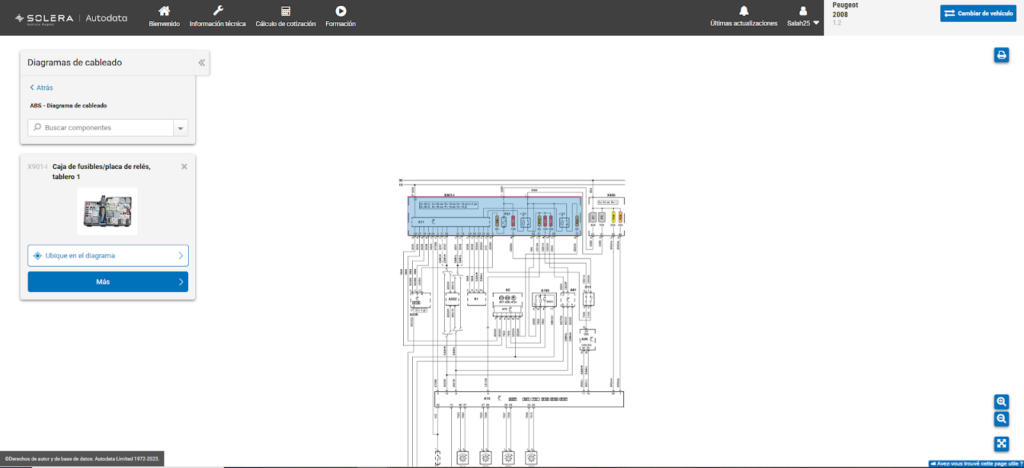Open the Información técnica menu
Viewport: 1024px width, 468px height.
tap(217, 16)
